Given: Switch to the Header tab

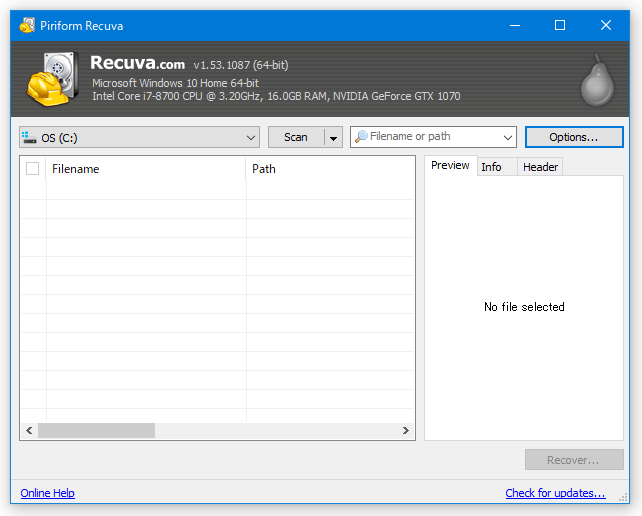Looking at the screenshot, I should click(540, 167).
